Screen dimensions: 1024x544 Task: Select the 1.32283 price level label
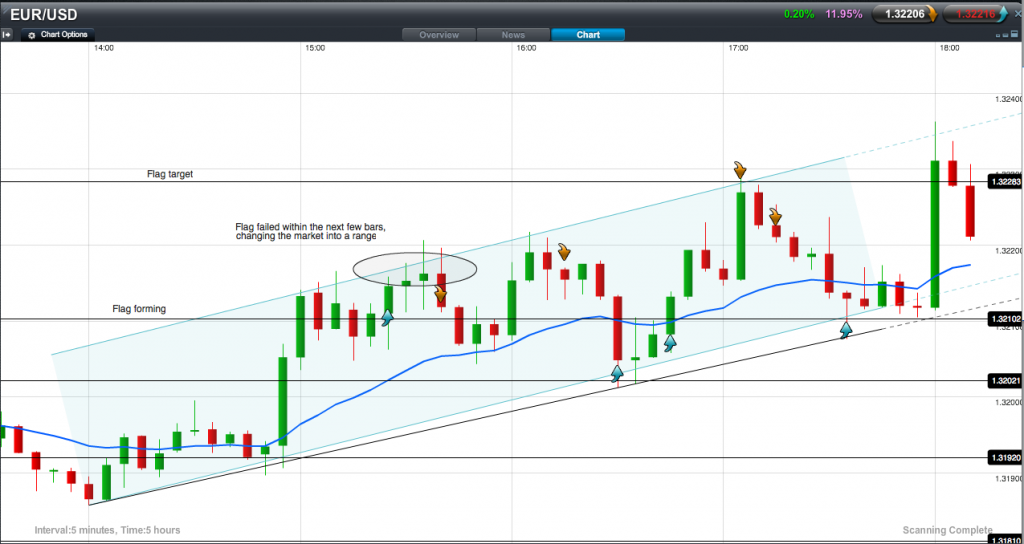(x=1003, y=182)
